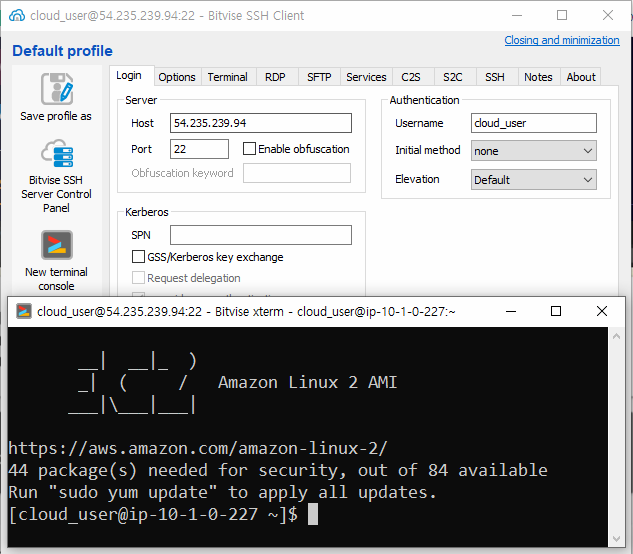Click the Obfuscation keyword field
Screen dimensions: 633x554
point(297,173)
